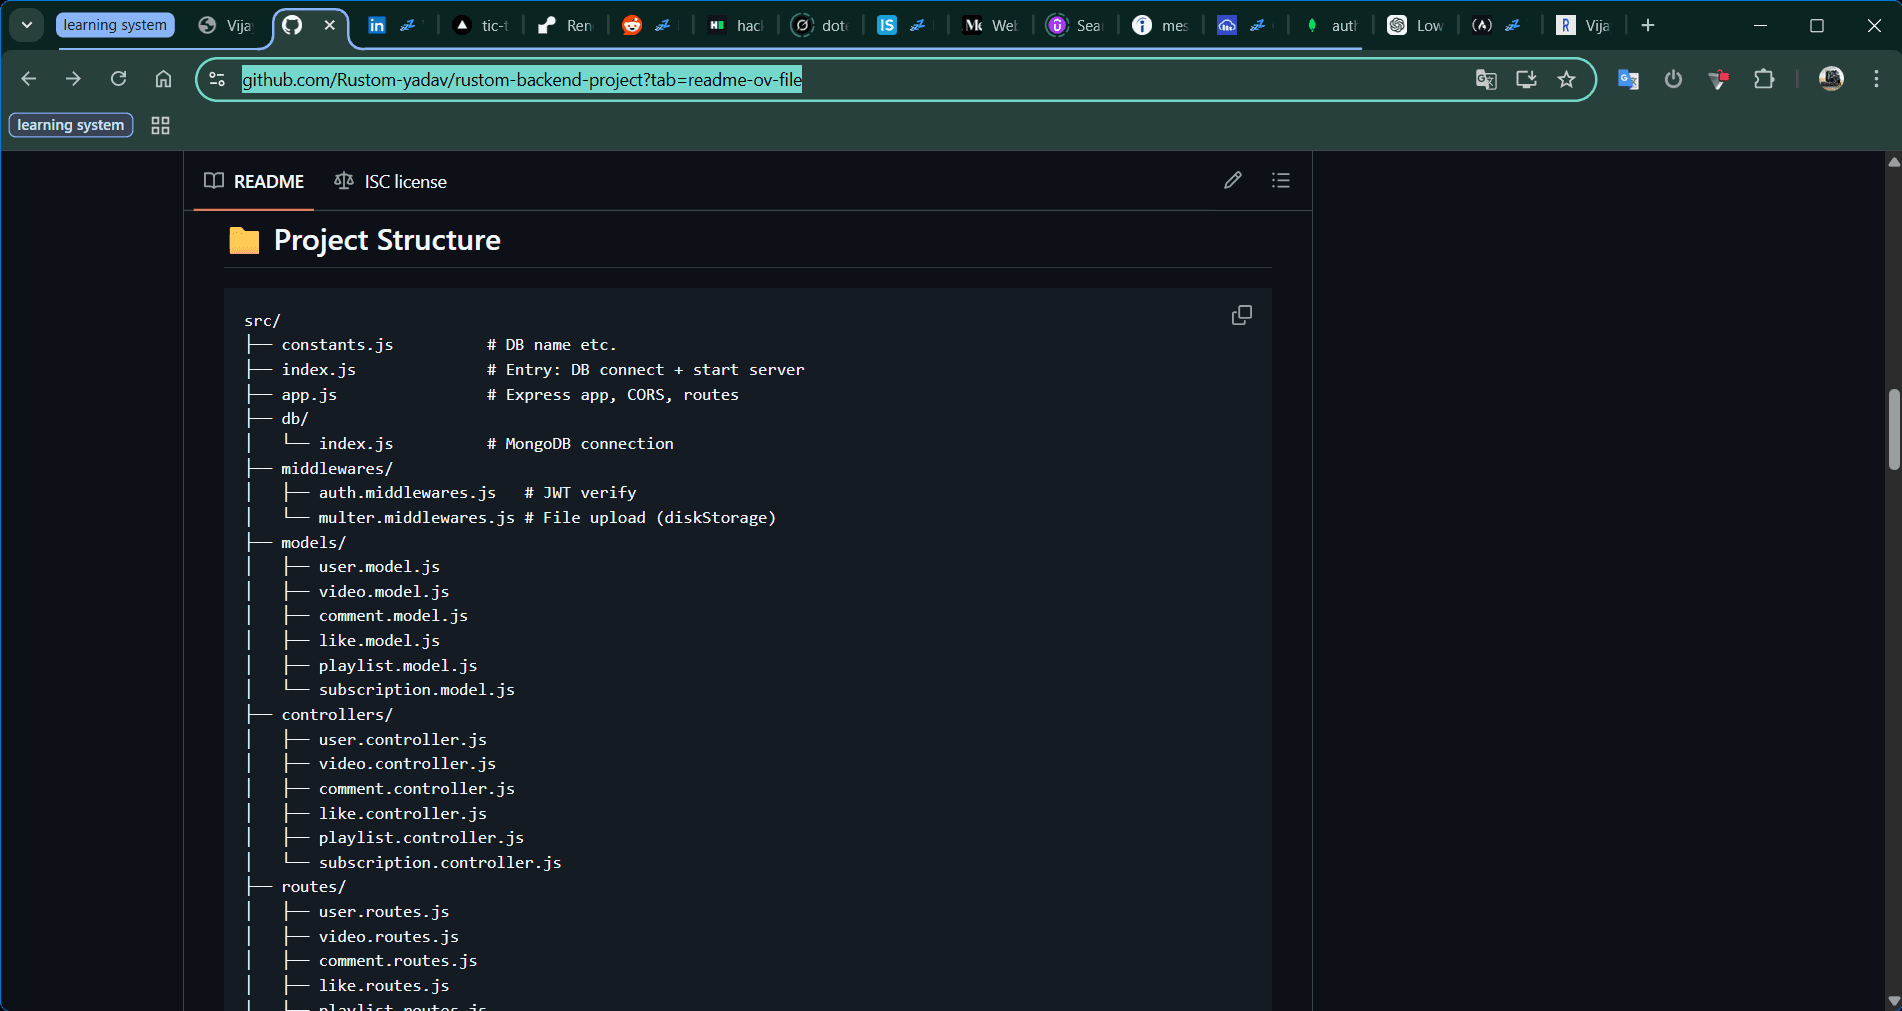Switch to the Sea browser tab
Image resolution: width=1902 pixels, height=1011 pixels.
pyautogui.click(x=1076, y=25)
